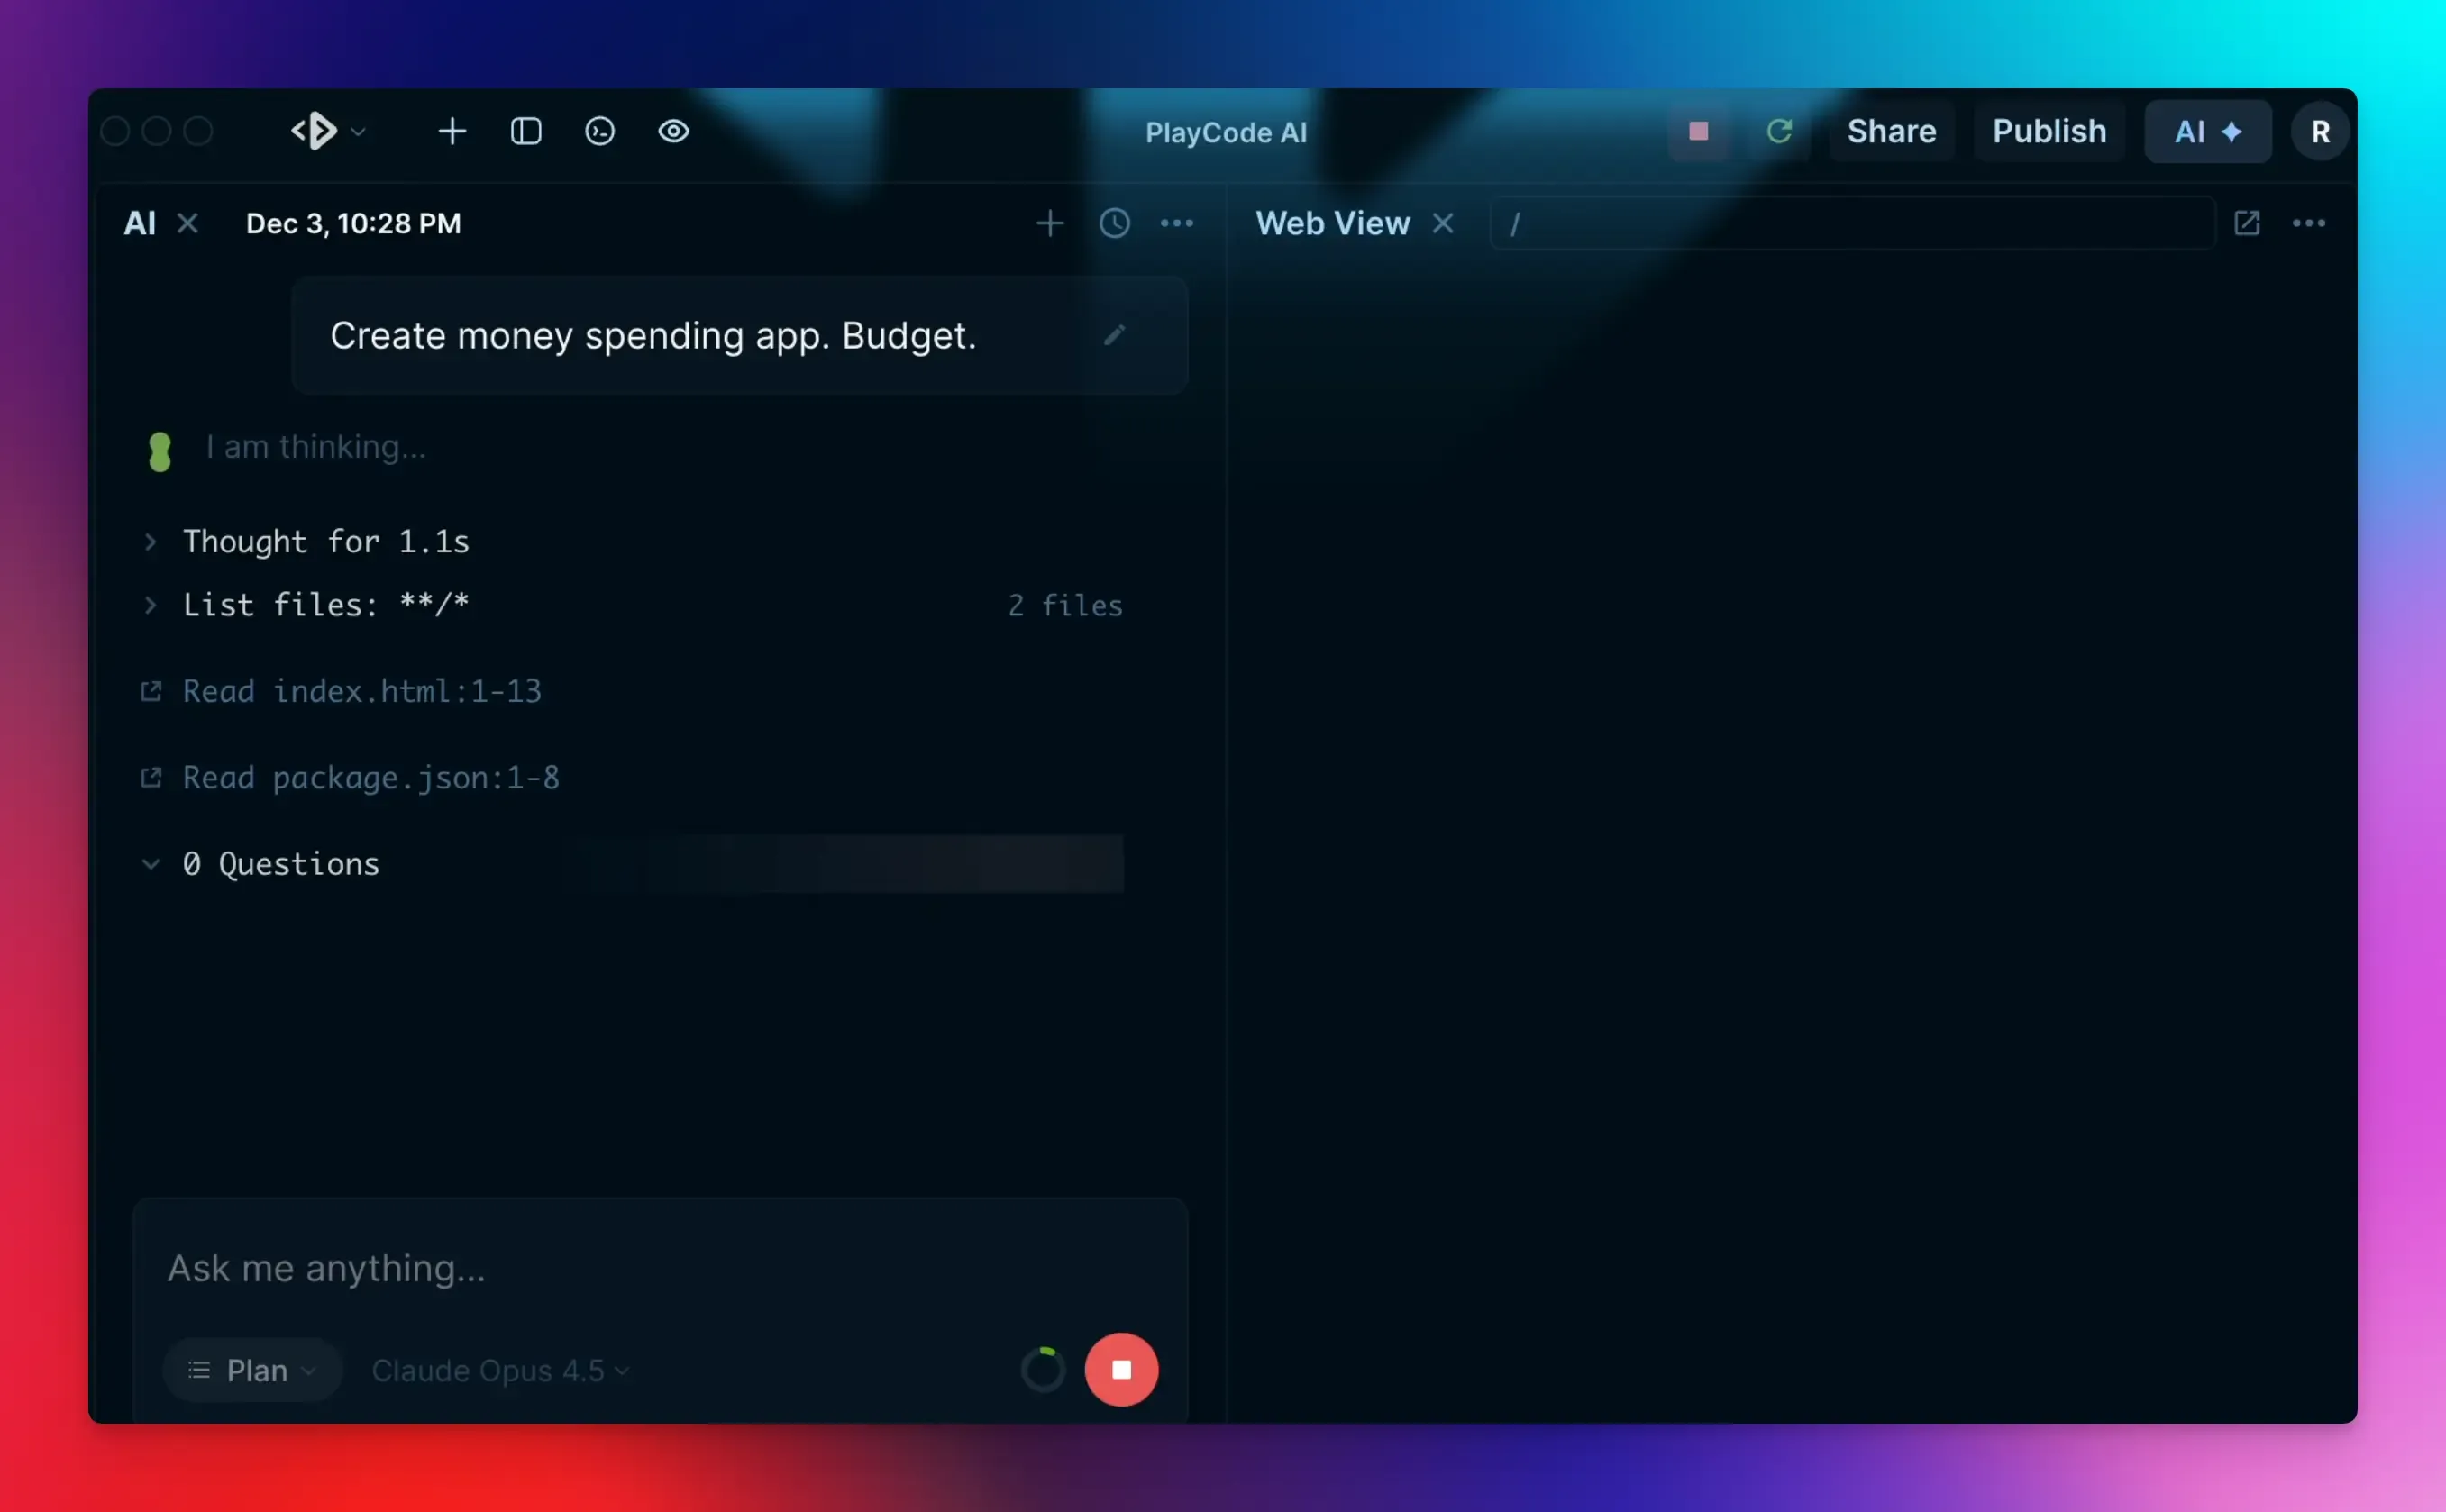Image resolution: width=2446 pixels, height=1512 pixels.
Task: Toggle the sidebar layout panel icon
Action: (x=526, y=131)
